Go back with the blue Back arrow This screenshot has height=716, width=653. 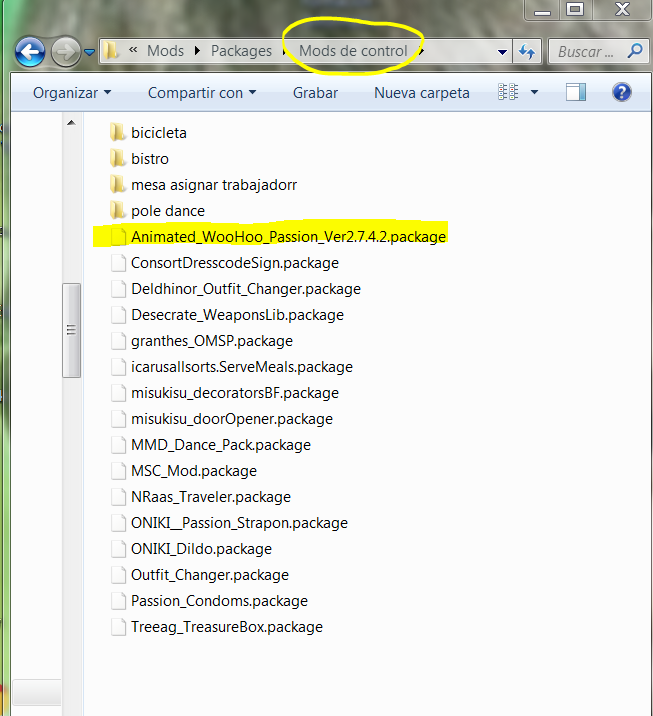[x=30, y=52]
